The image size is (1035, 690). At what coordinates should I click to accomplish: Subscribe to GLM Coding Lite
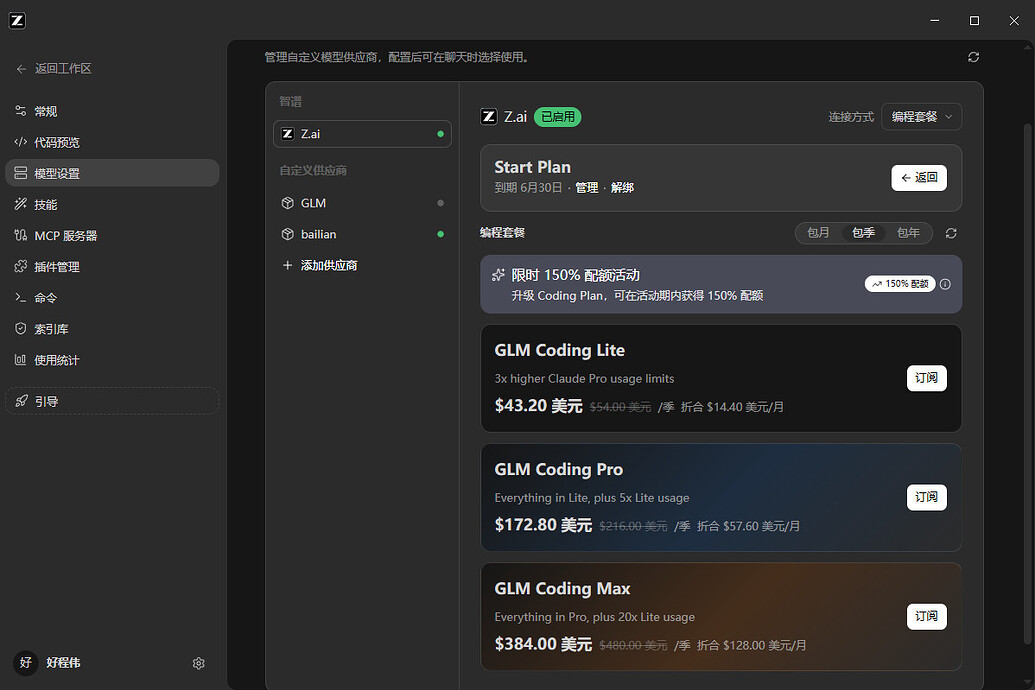point(926,378)
